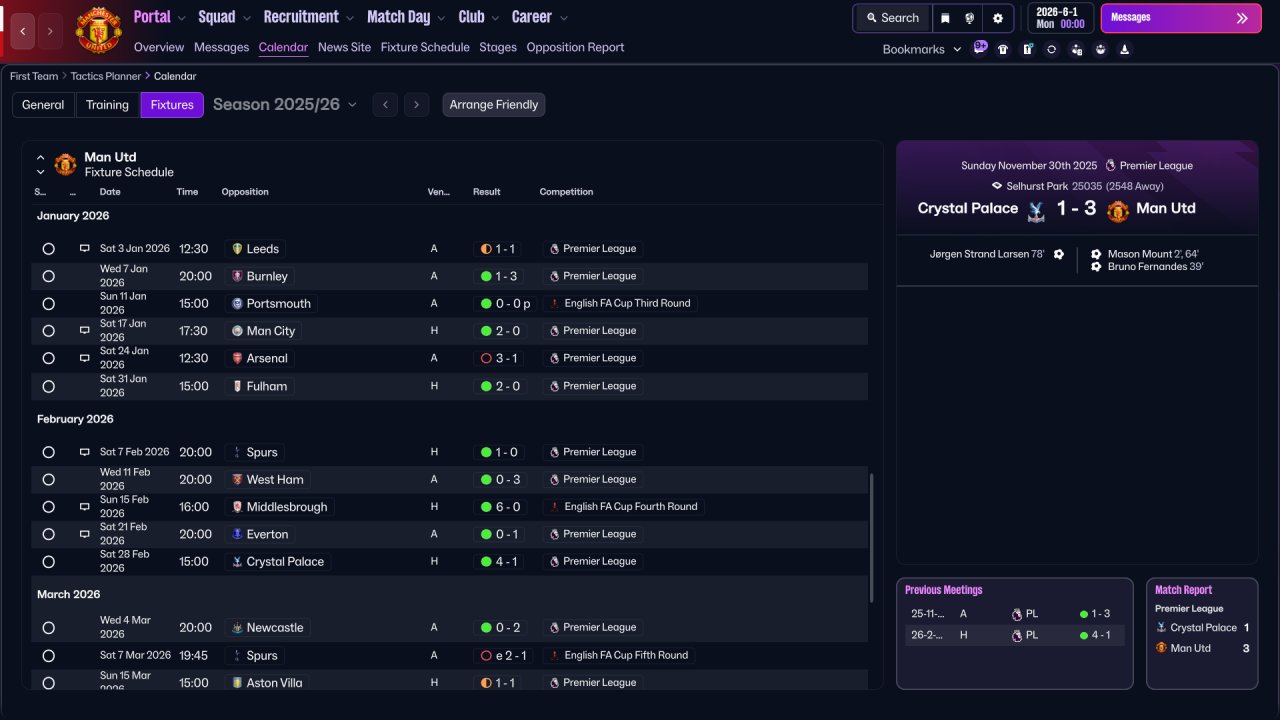Collapse Man Utd schedule using up chevron
The height and width of the screenshot is (720, 1280).
pyautogui.click(x=41, y=157)
